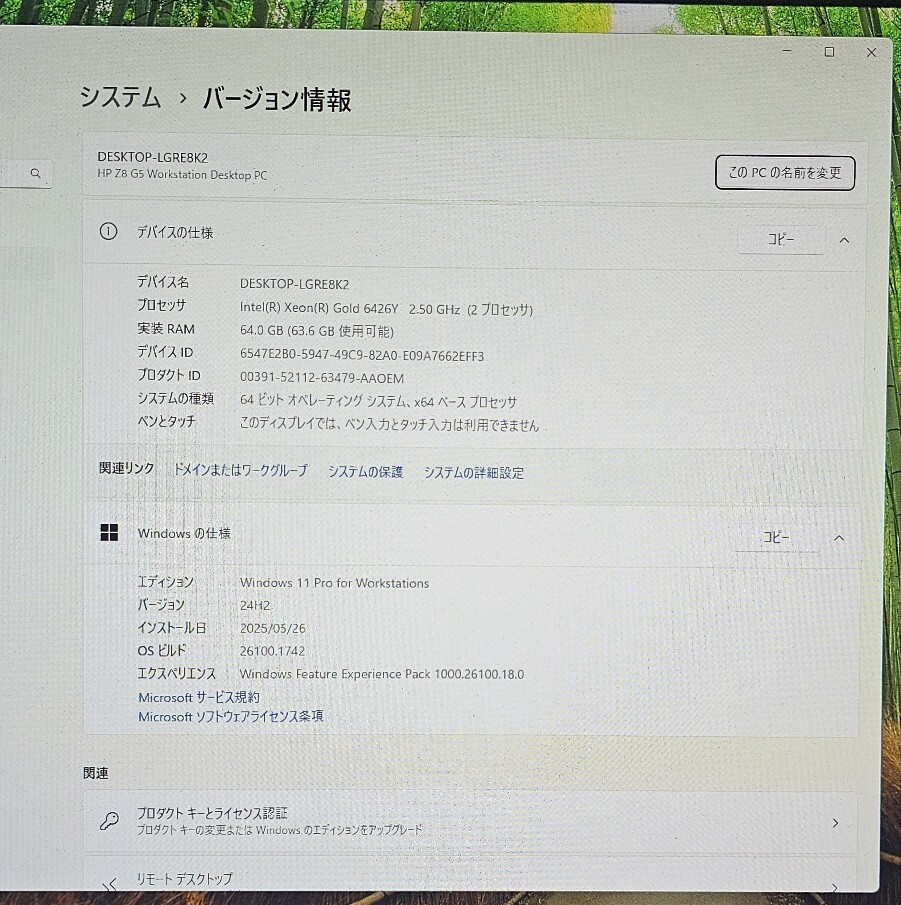Collapse the デバイスの仕様 section chevron
Viewport: 901px width, 905px height.
click(844, 240)
